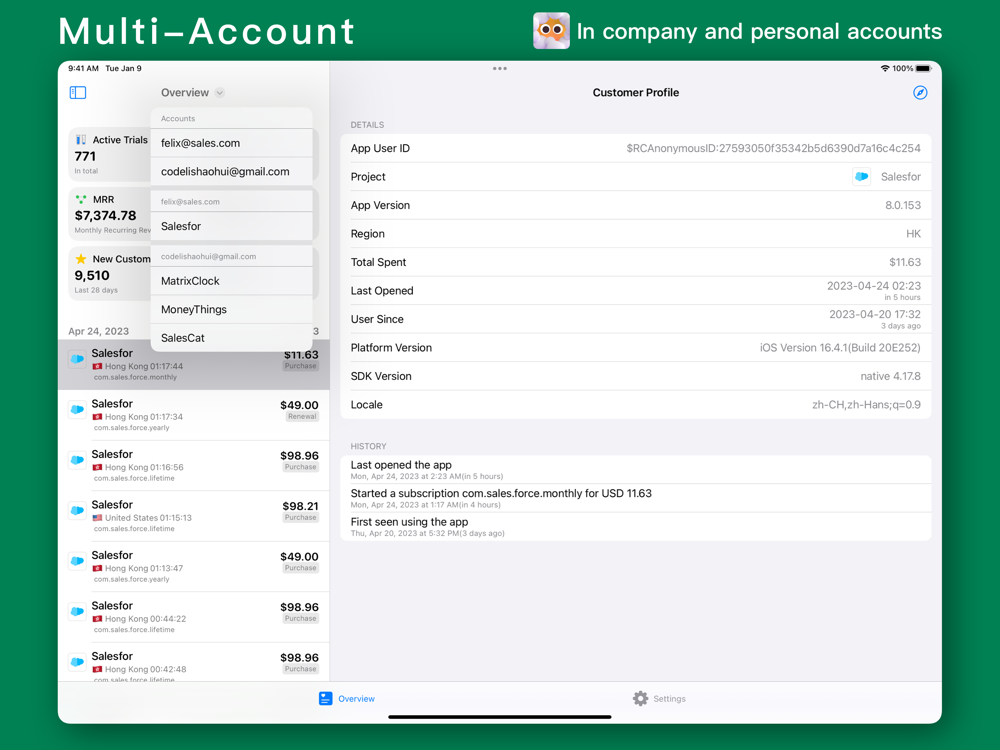This screenshot has width=1000, height=750.
Task: Open the MRR revenue card
Action: [110, 214]
